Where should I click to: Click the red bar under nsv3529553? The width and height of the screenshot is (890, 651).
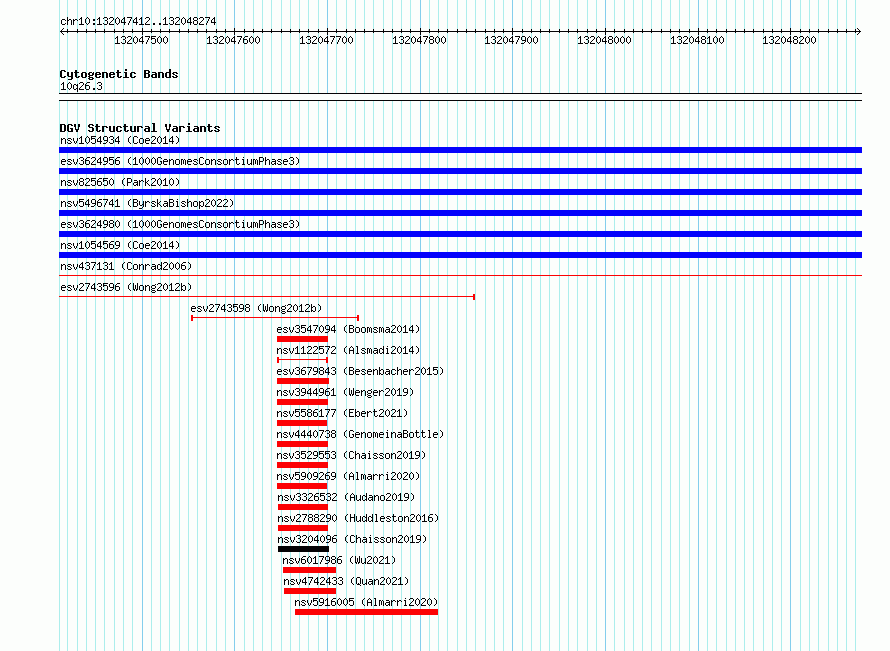pyautogui.click(x=303, y=465)
